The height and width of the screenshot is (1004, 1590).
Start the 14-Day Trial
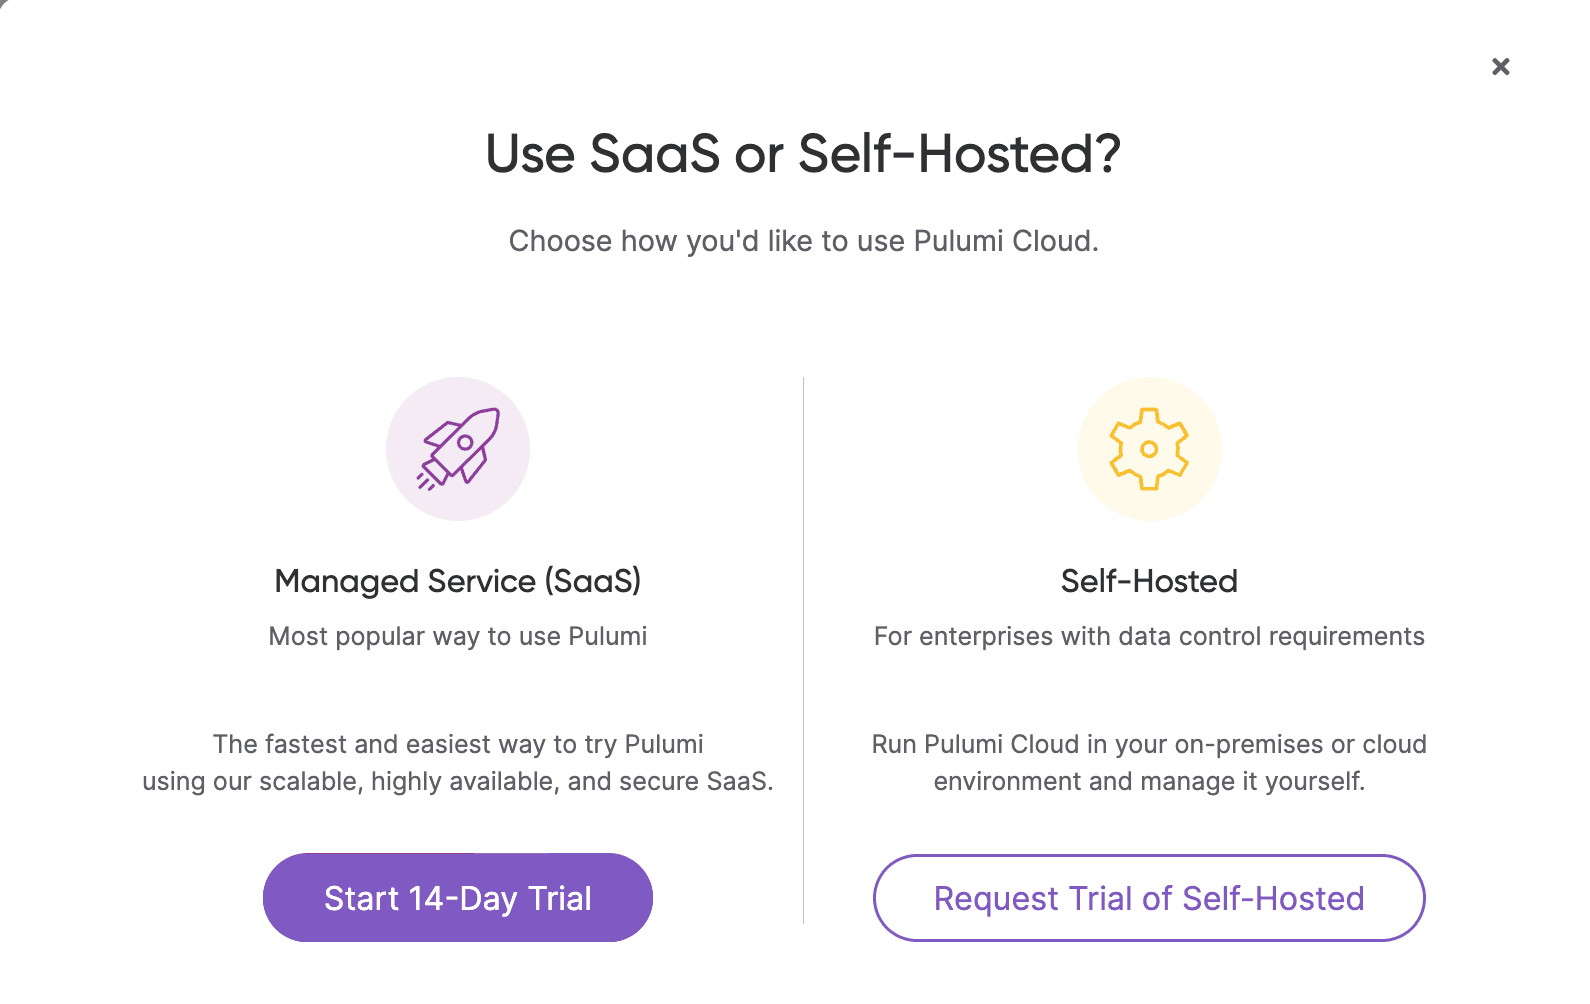click(x=458, y=897)
